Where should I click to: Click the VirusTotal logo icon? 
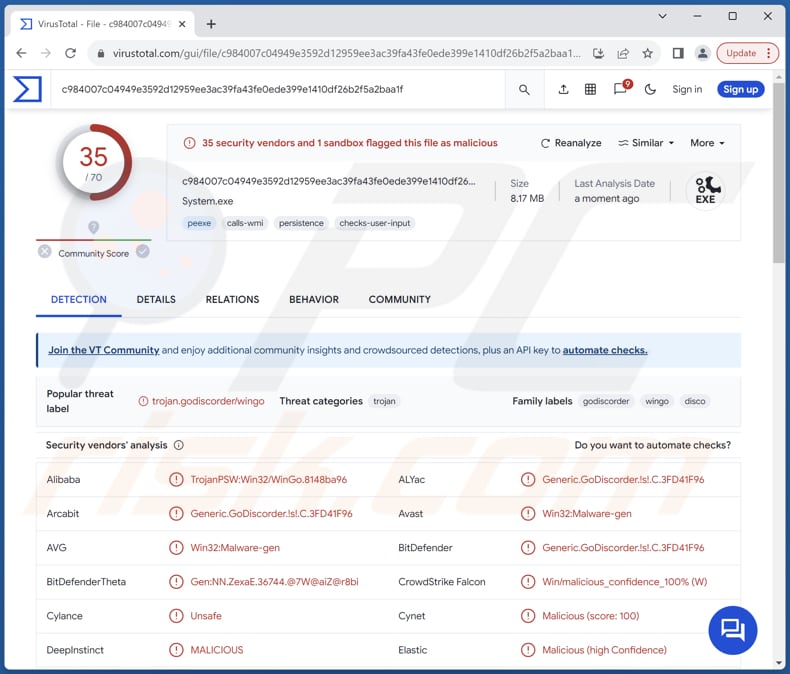27,89
